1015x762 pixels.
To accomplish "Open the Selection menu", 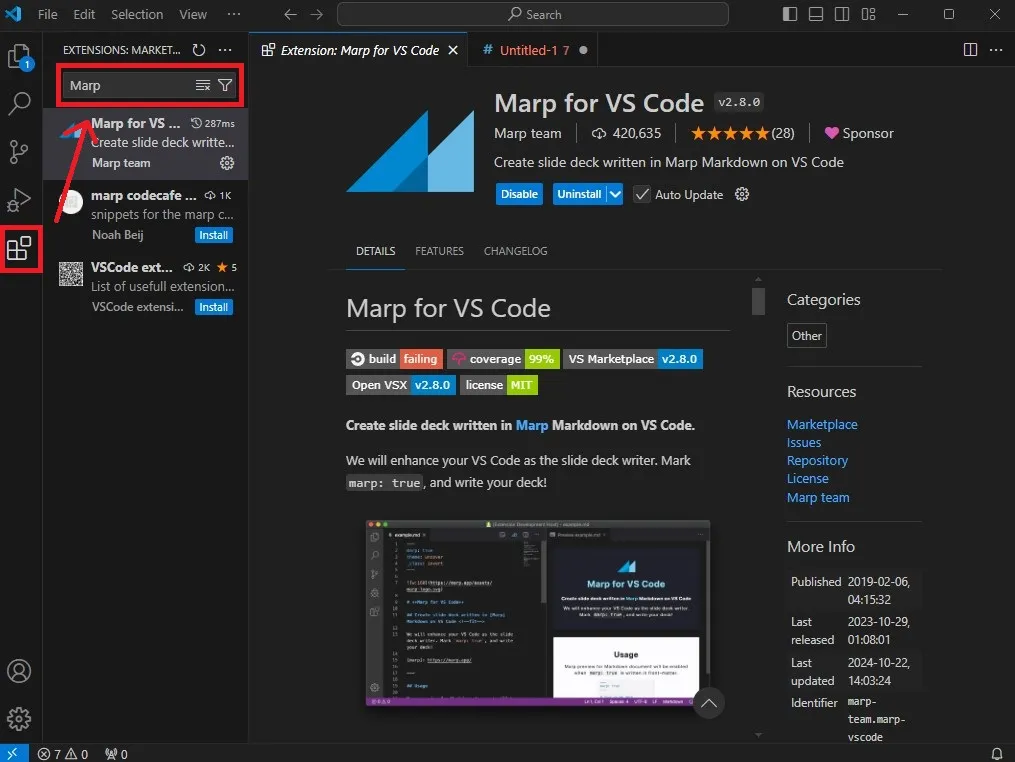I will pyautogui.click(x=137, y=14).
